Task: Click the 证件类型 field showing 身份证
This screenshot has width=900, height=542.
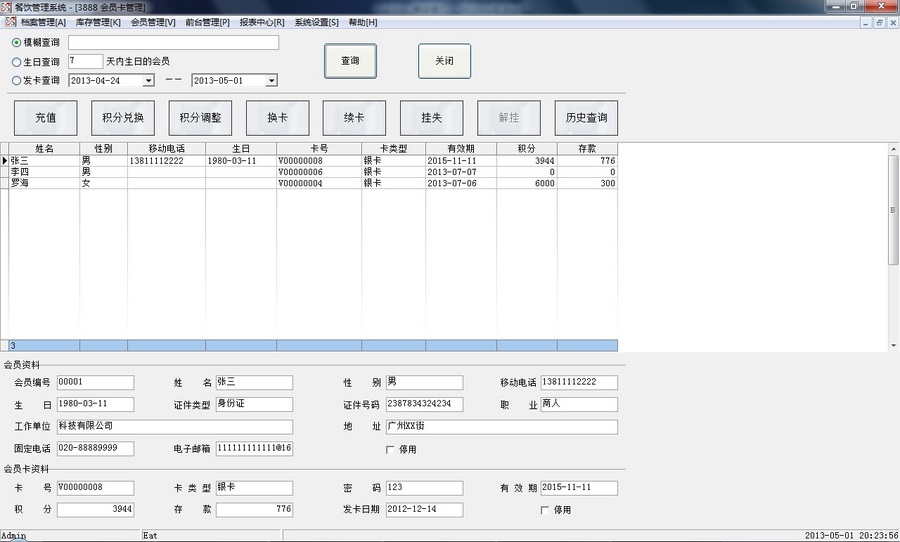Action: [x=254, y=404]
